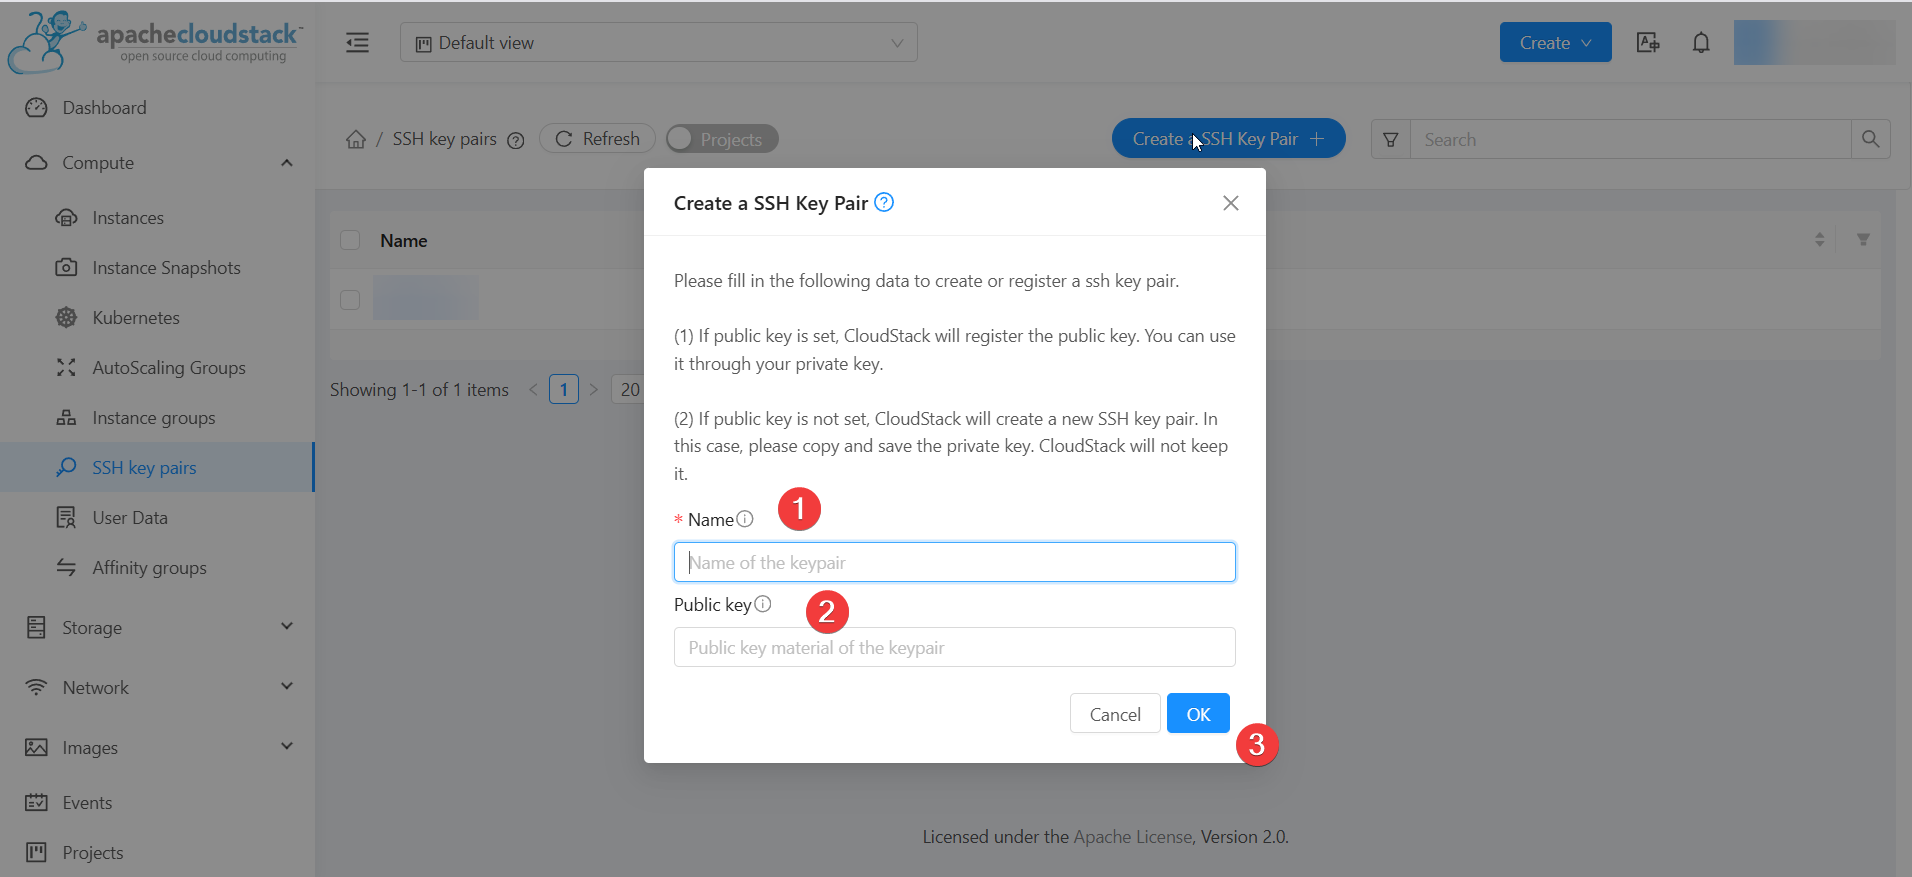Click the Public key info icon
This screenshot has height=877, width=1912.
pyautogui.click(x=763, y=604)
